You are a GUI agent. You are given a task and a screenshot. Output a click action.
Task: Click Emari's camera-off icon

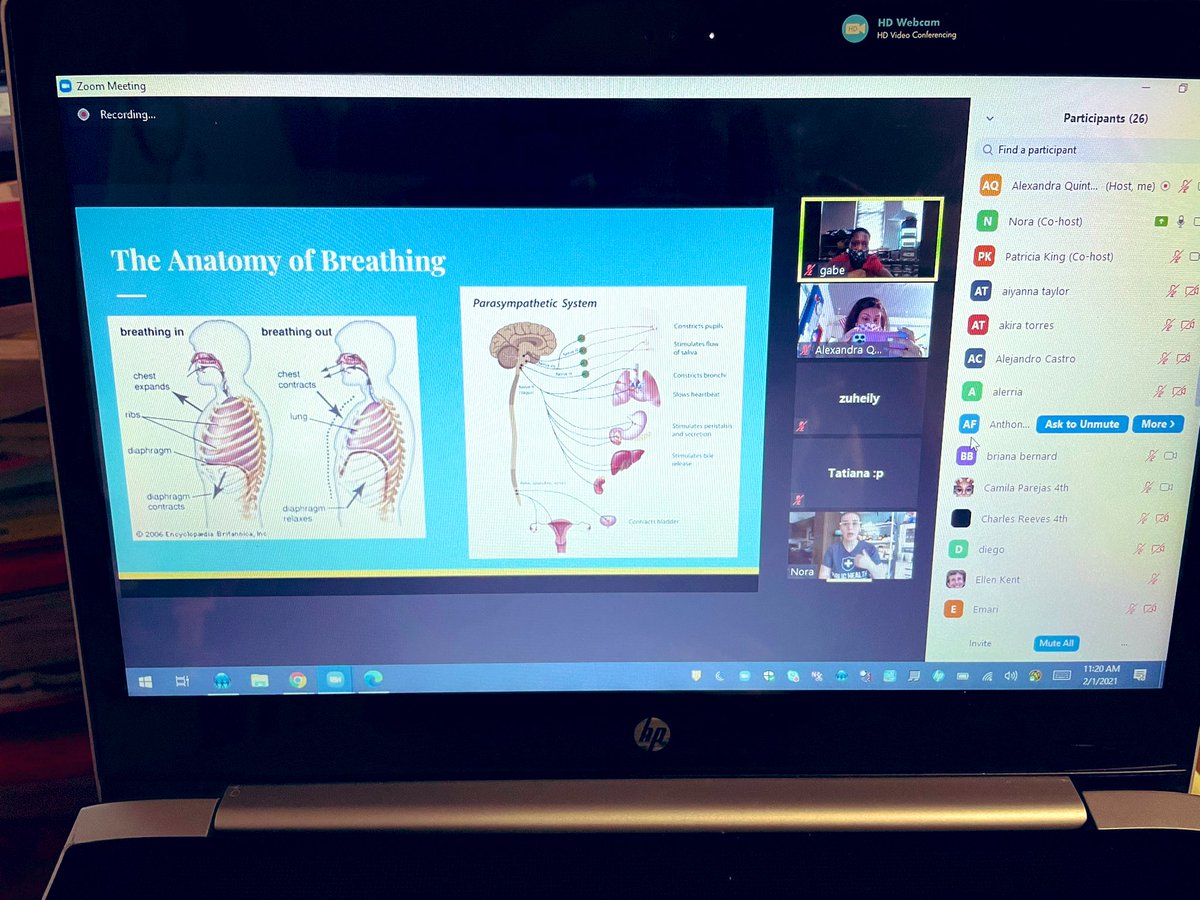[x=1150, y=609]
